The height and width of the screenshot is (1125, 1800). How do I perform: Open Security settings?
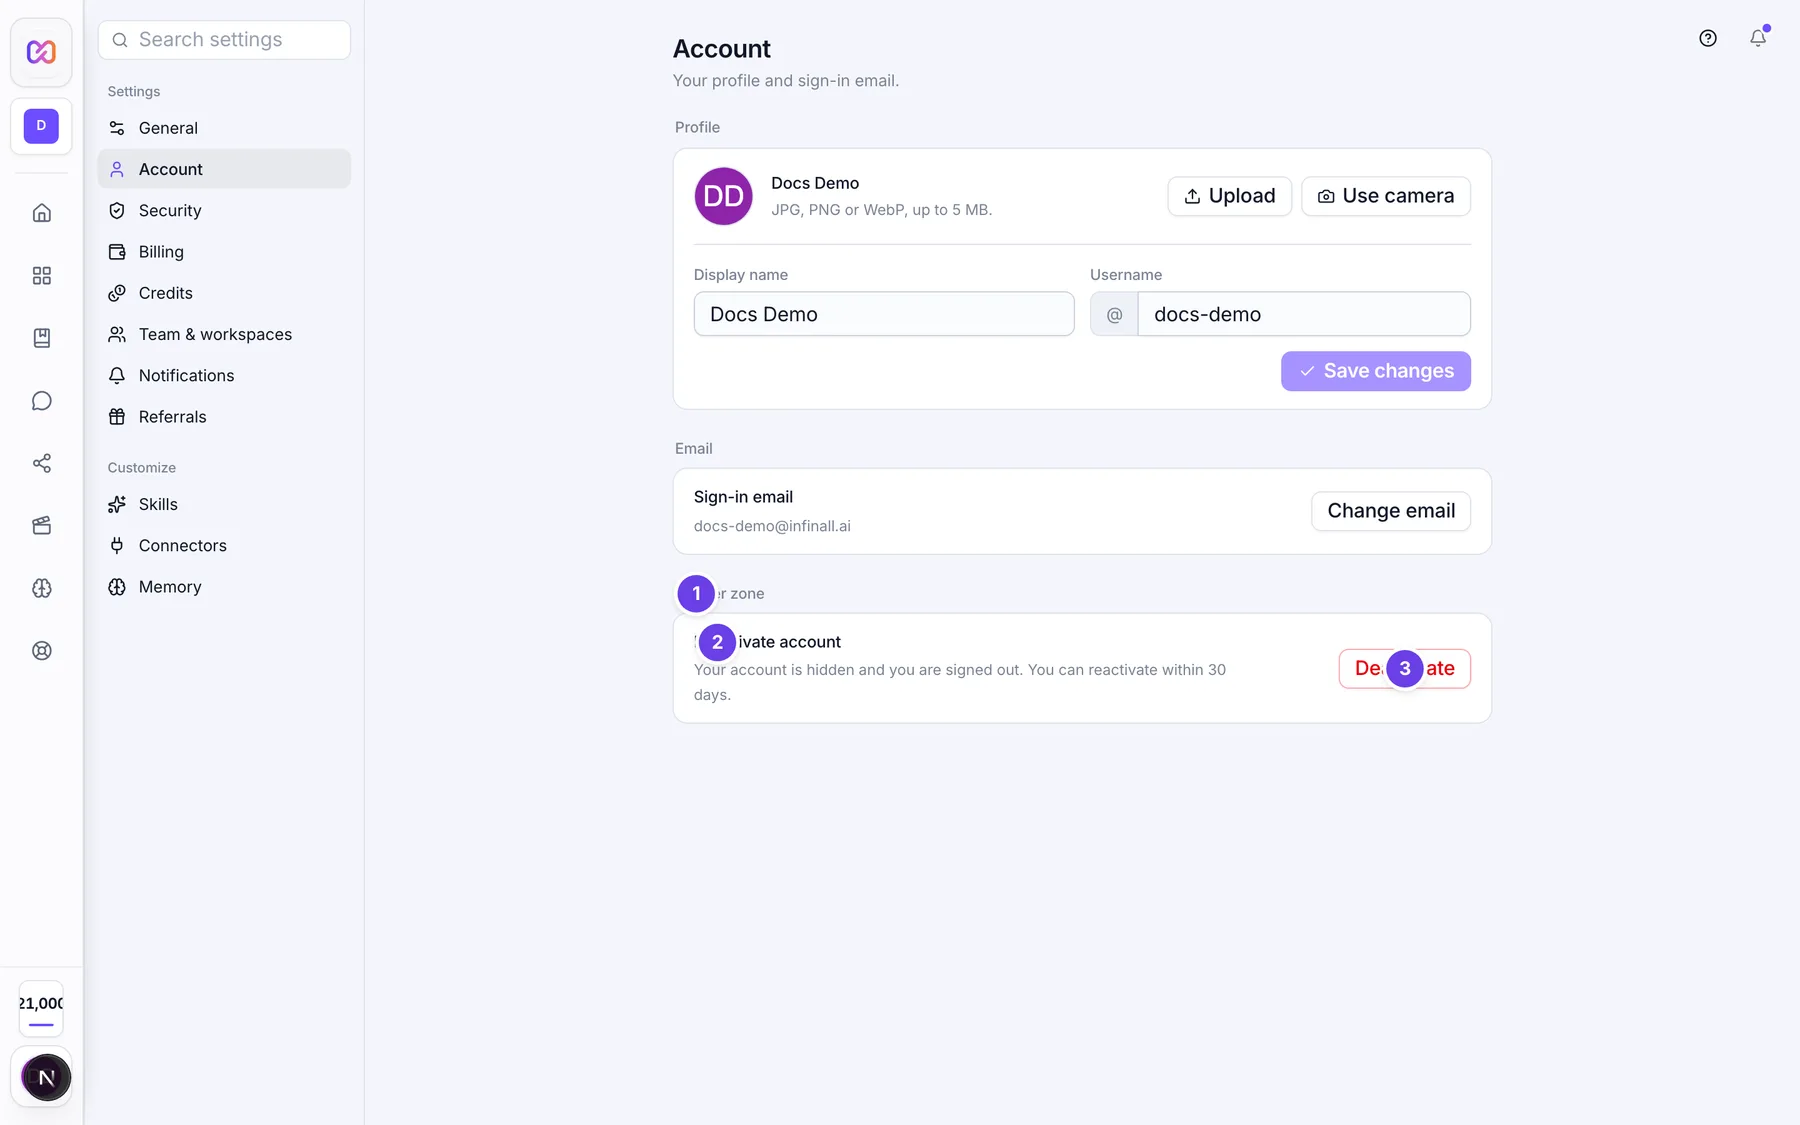coord(224,211)
